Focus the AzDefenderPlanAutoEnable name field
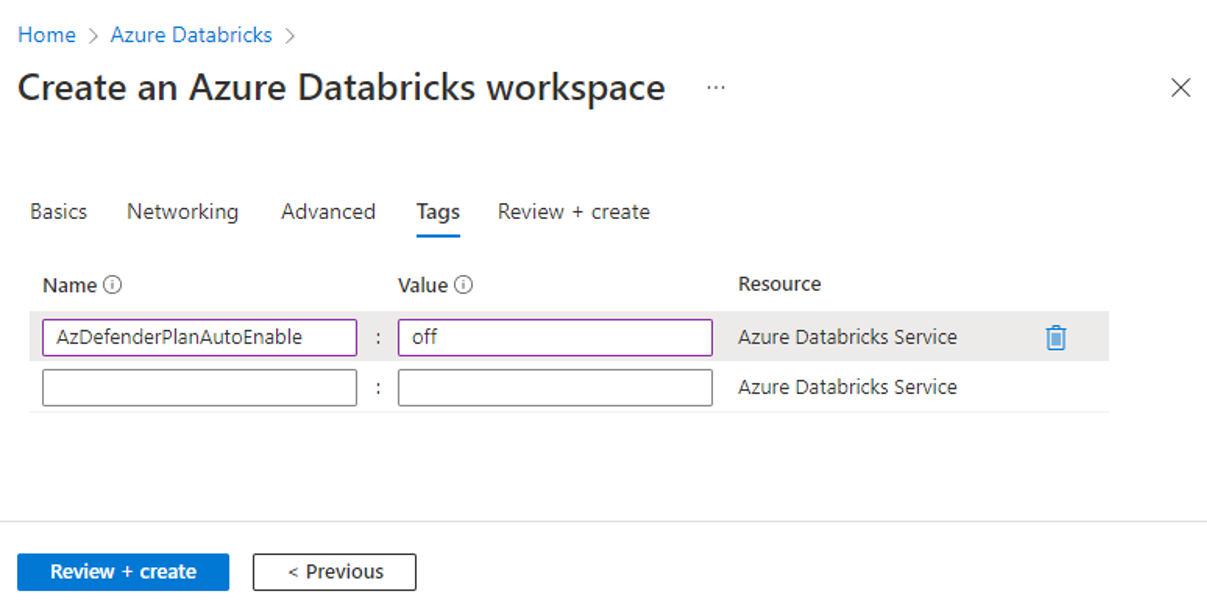Image resolution: width=1207 pixels, height=609 pixels. 199,338
